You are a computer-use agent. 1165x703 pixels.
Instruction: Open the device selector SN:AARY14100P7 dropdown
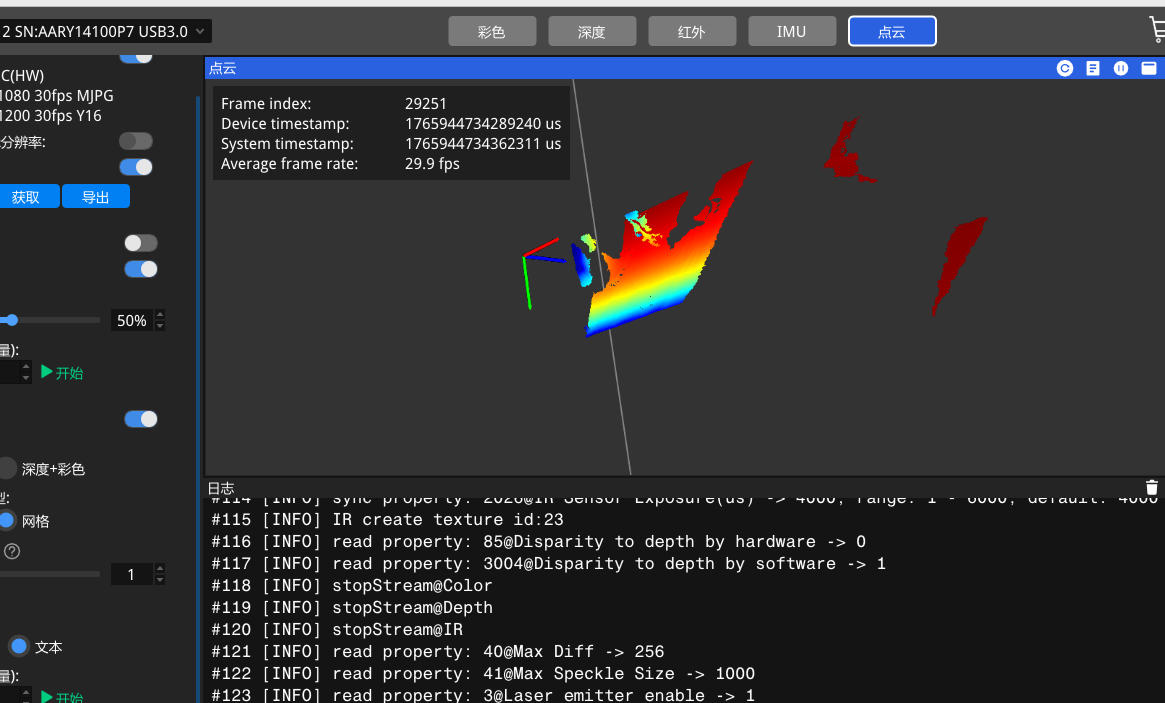[x=105, y=31]
